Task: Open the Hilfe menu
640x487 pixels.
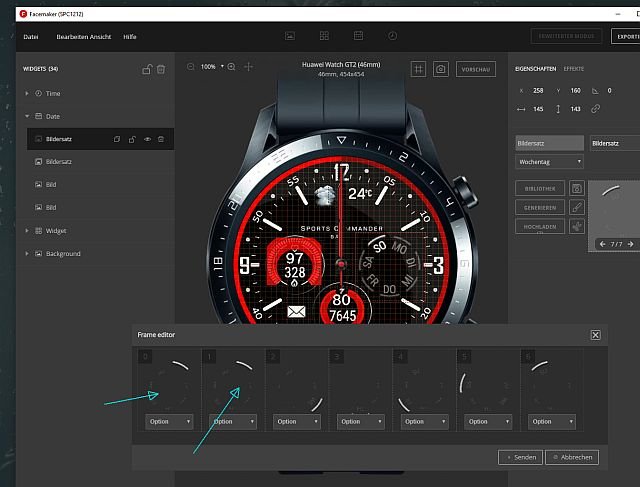Action: (130, 37)
